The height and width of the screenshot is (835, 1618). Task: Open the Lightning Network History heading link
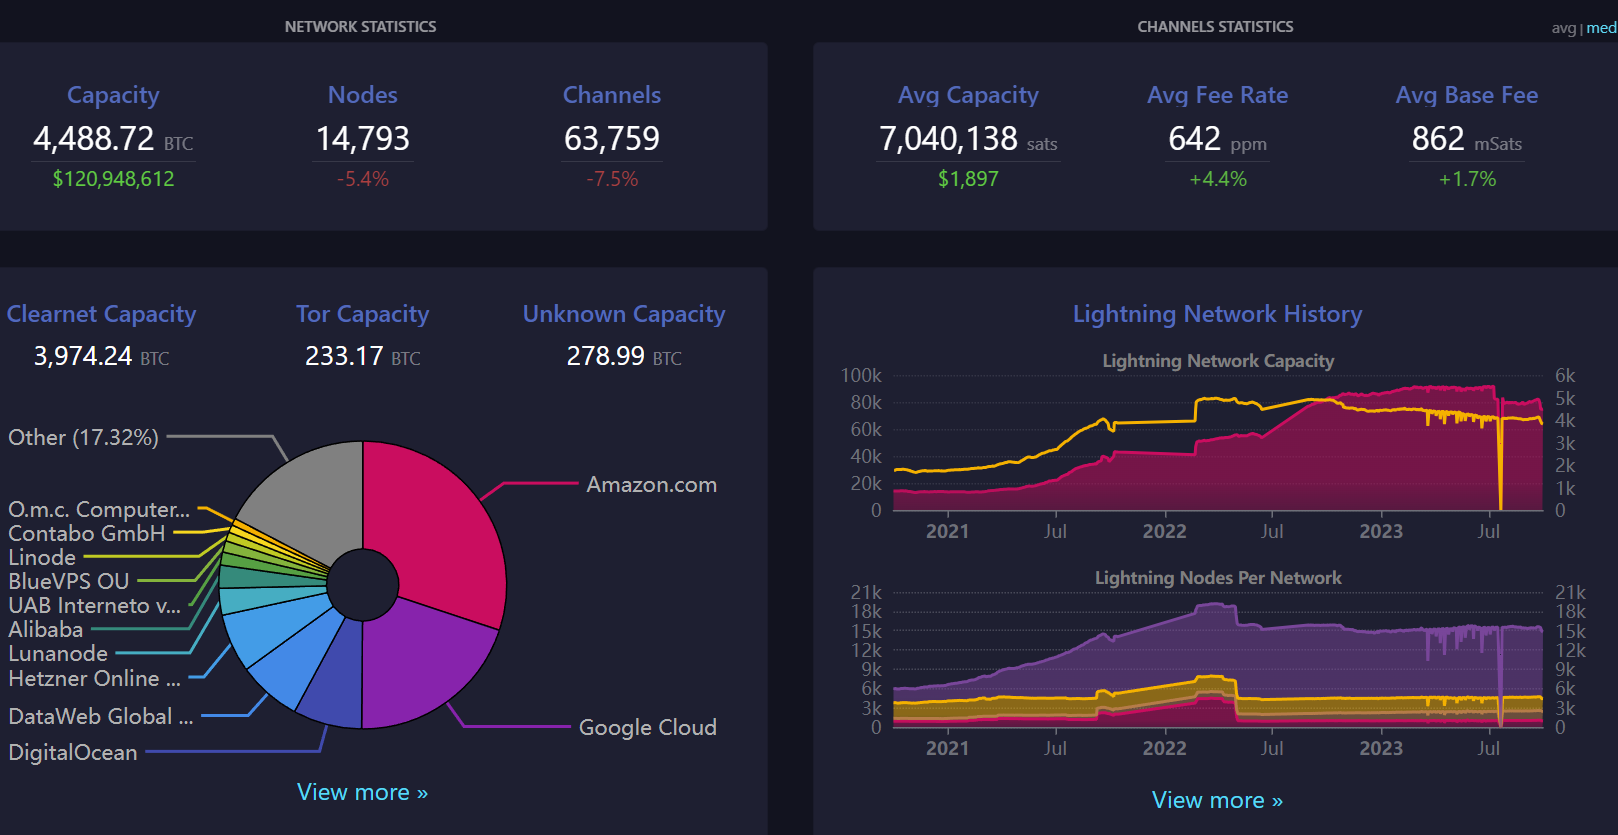click(1217, 314)
